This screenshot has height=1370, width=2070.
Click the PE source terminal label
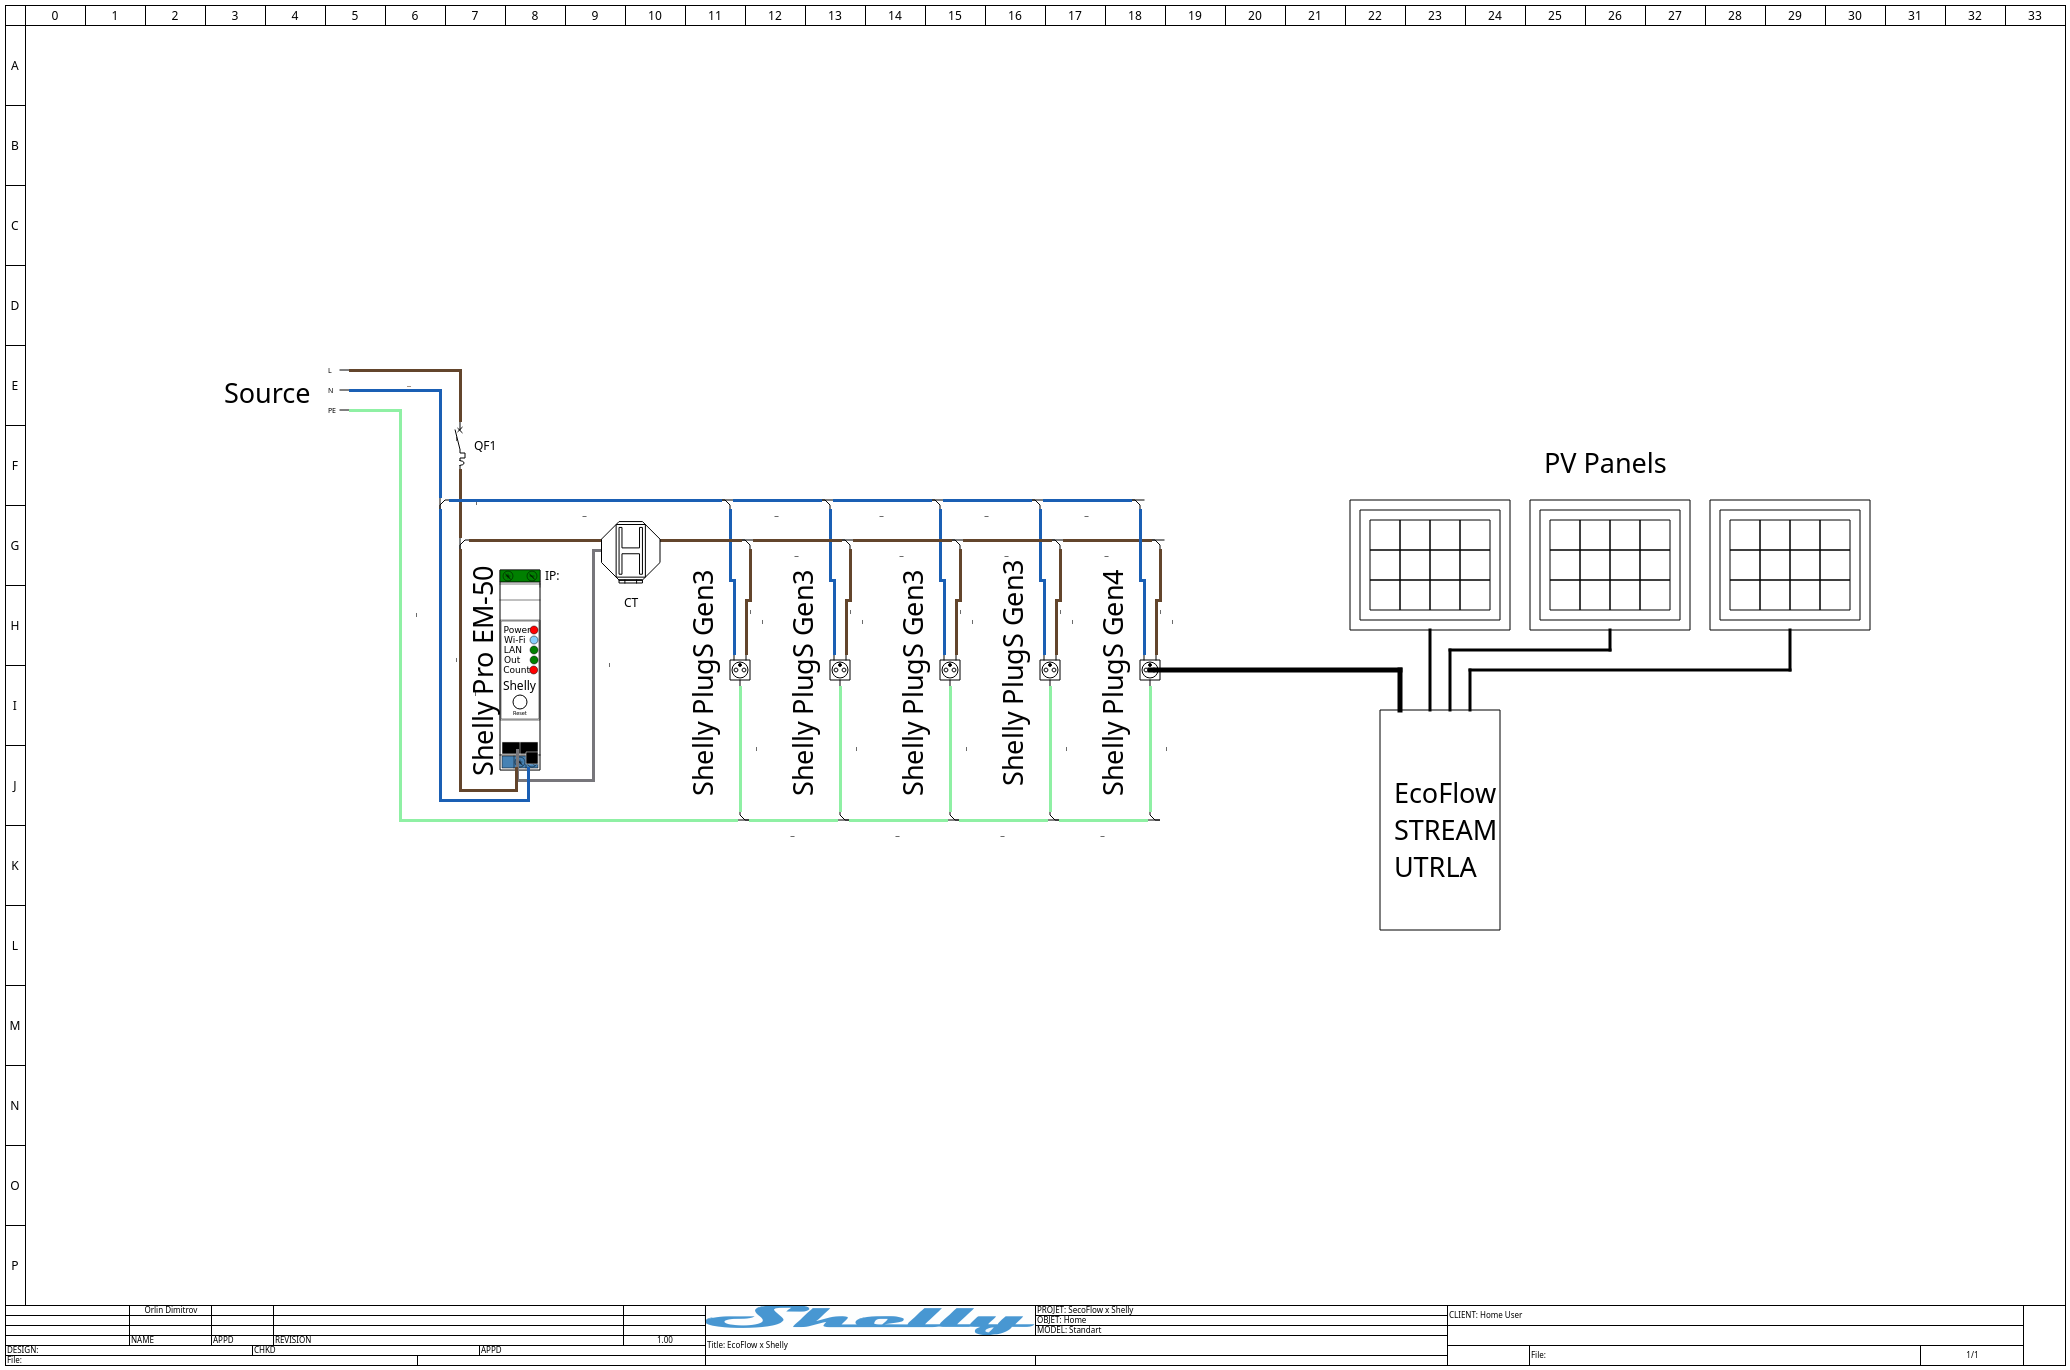[332, 411]
